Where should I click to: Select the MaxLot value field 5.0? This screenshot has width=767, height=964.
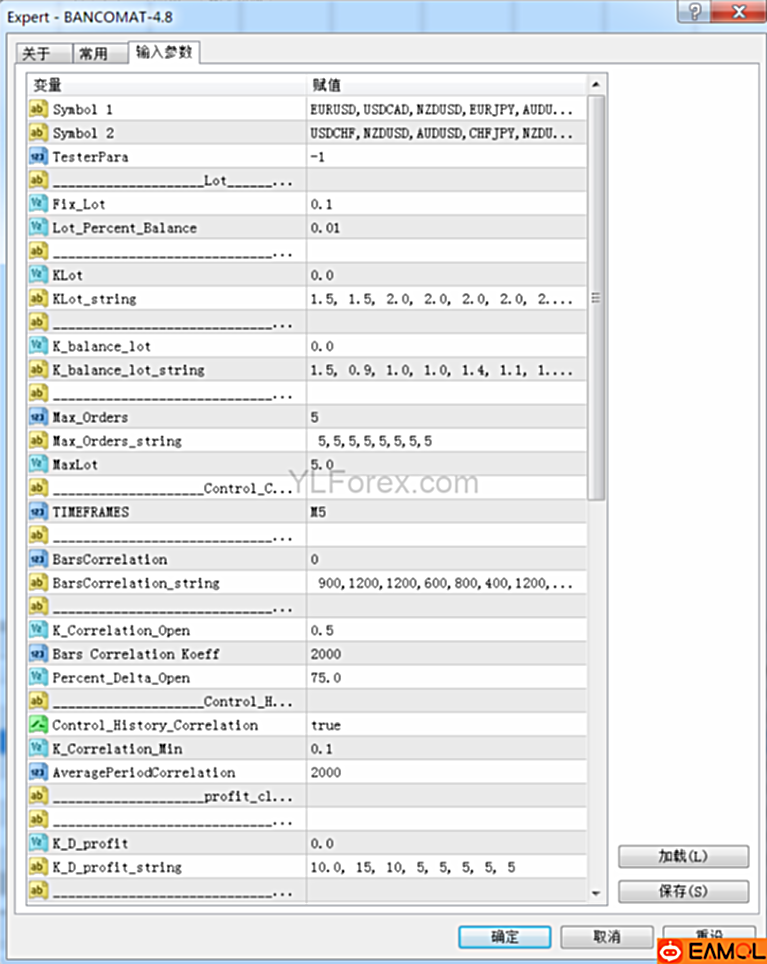pyautogui.click(x=445, y=464)
